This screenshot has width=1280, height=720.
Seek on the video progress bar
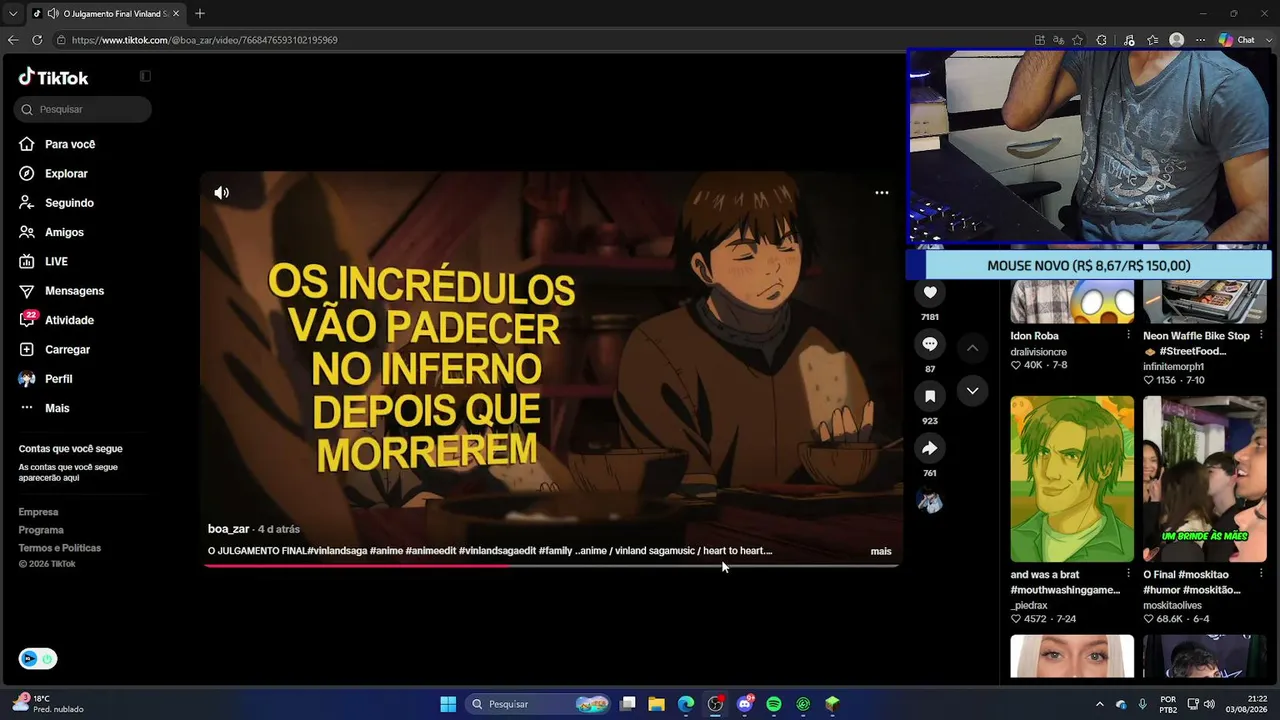click(x=551, y=566)
